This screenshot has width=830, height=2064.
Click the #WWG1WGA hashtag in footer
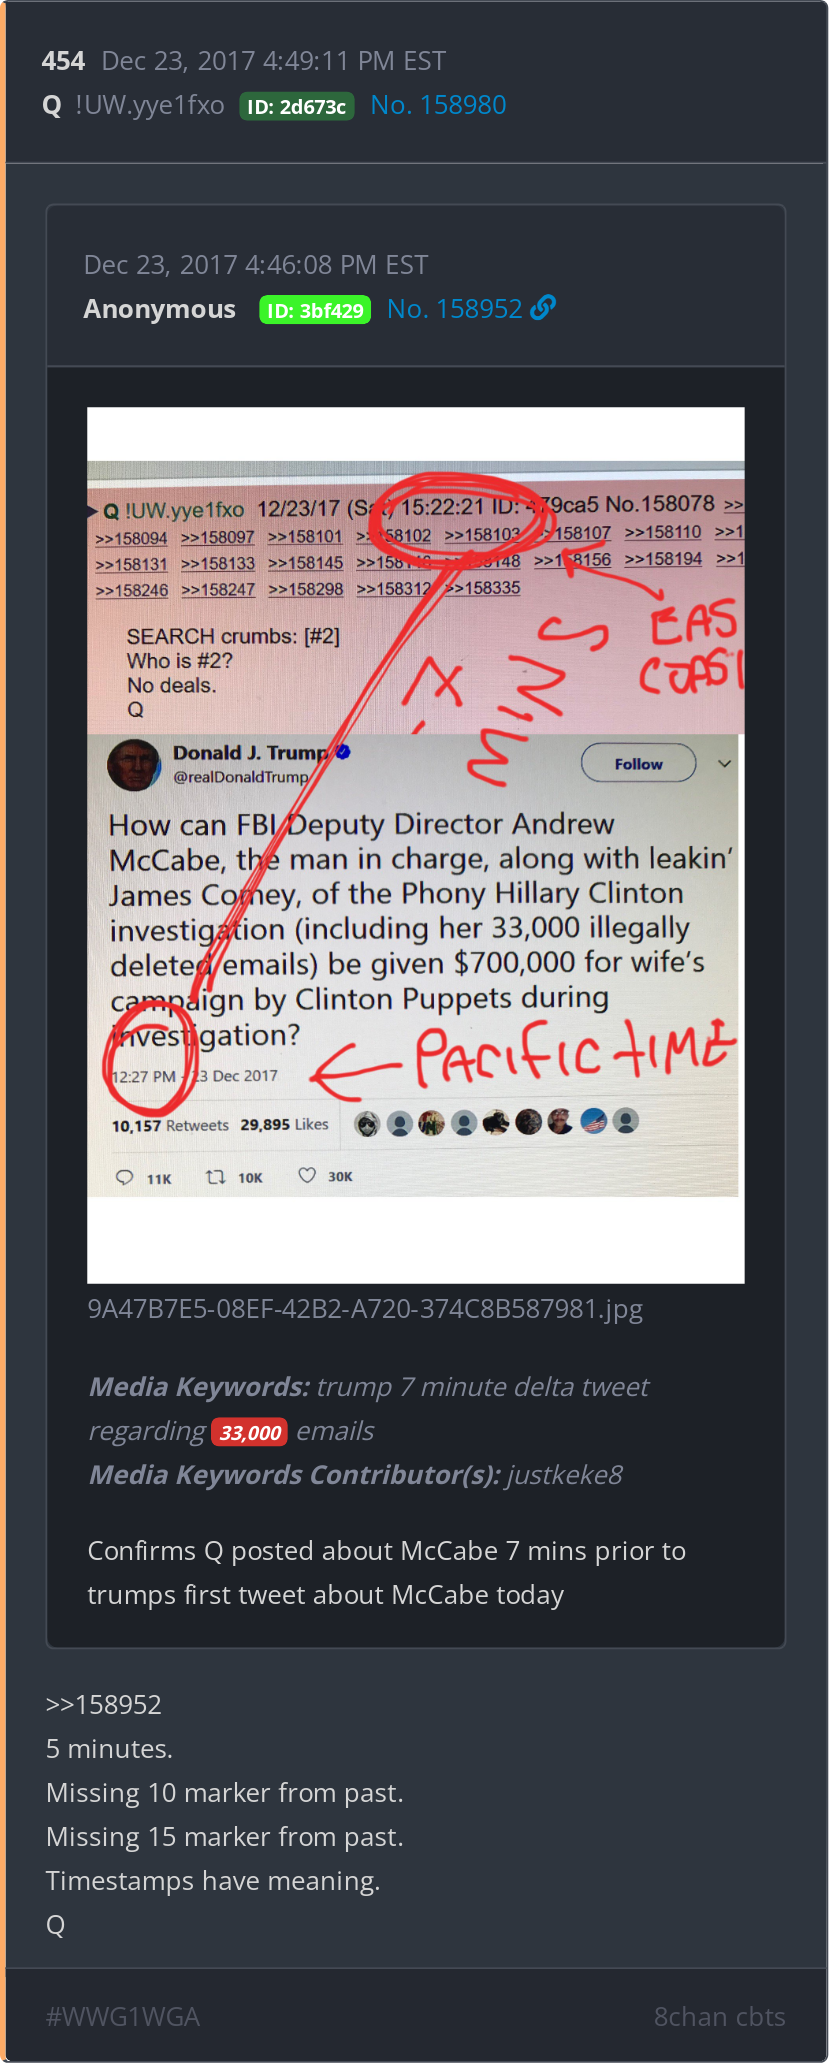[123, 2016]
